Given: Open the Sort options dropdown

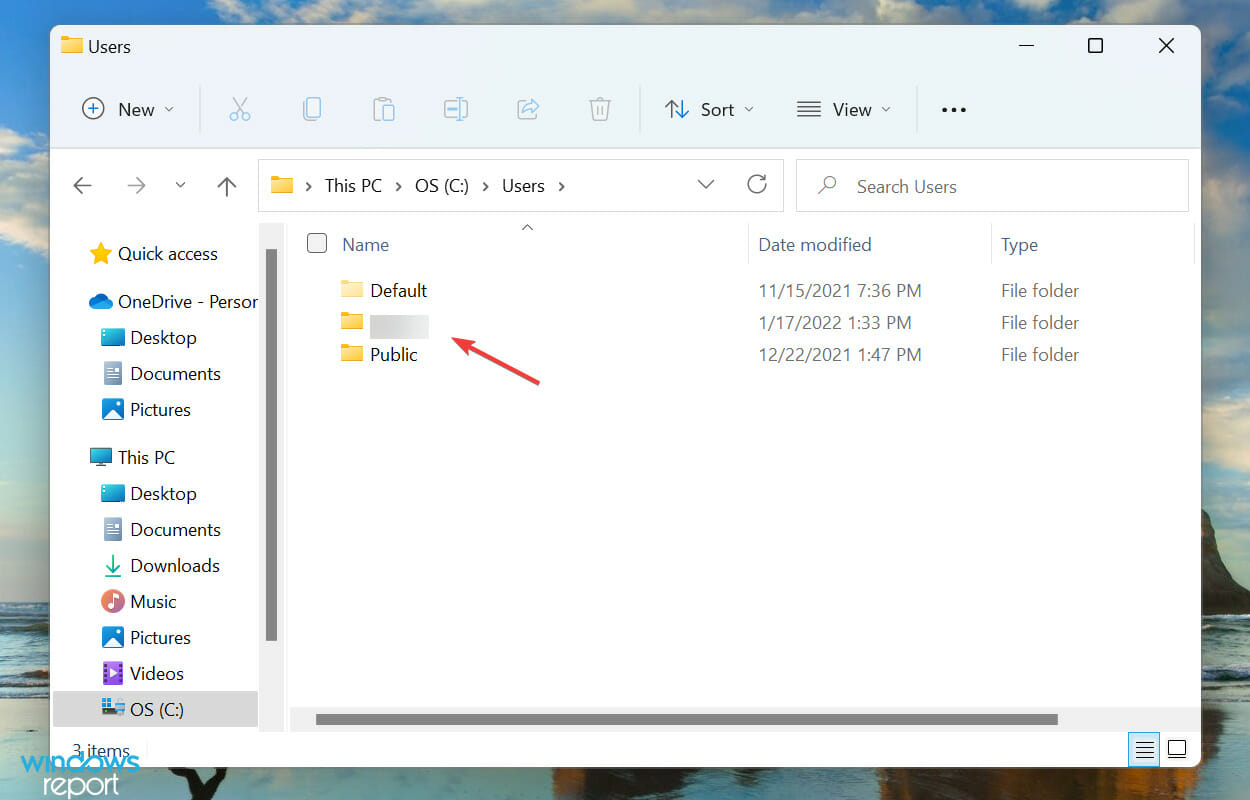Looking at the screenshot, I should pos(710,109).
